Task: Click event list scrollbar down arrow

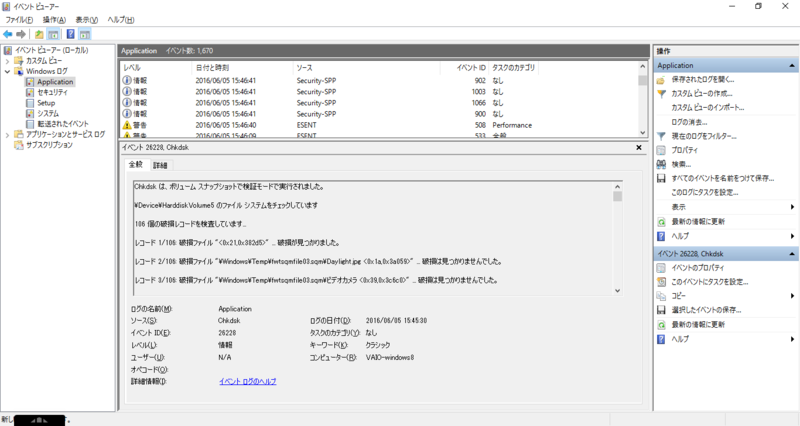Action: click(642, 132)
